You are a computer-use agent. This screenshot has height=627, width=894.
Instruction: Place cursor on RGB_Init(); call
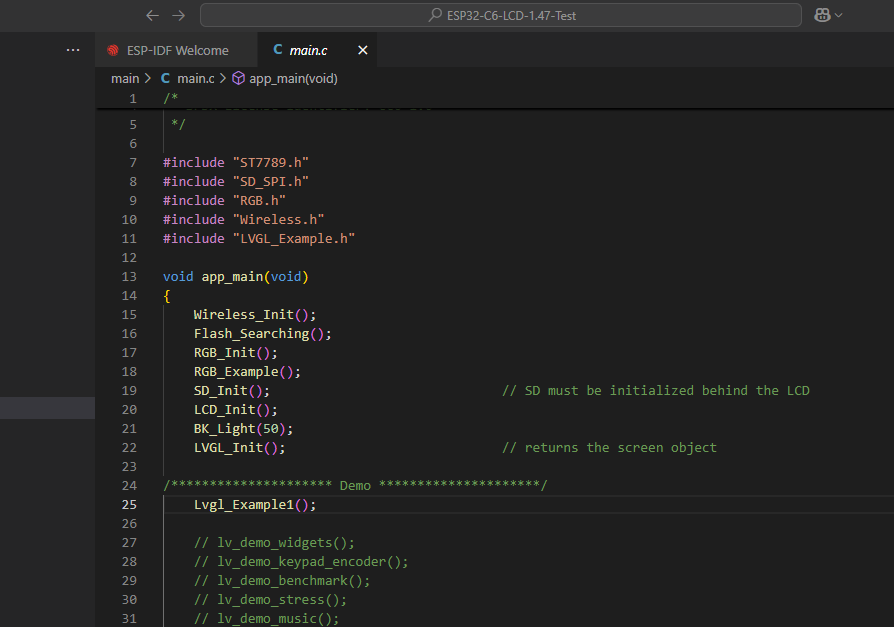235,353
